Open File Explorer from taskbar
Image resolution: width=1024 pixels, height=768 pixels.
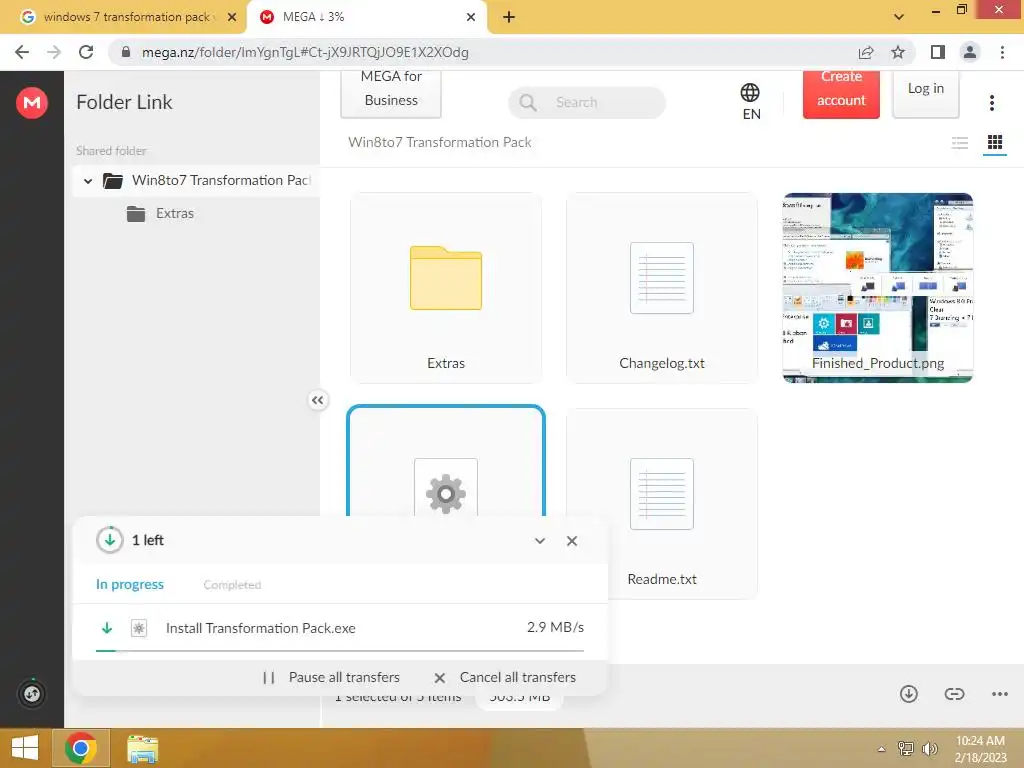click(142, 748)
